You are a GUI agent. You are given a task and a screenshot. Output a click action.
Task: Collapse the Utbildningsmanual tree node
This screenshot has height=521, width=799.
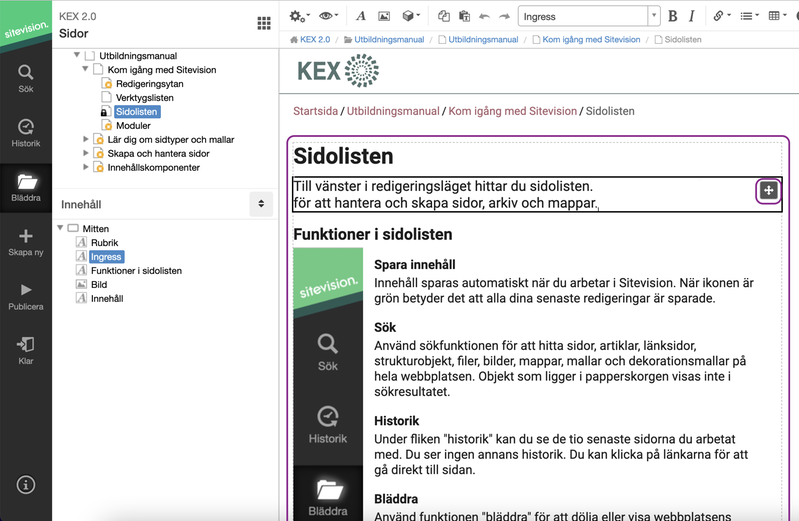(76, 55)
